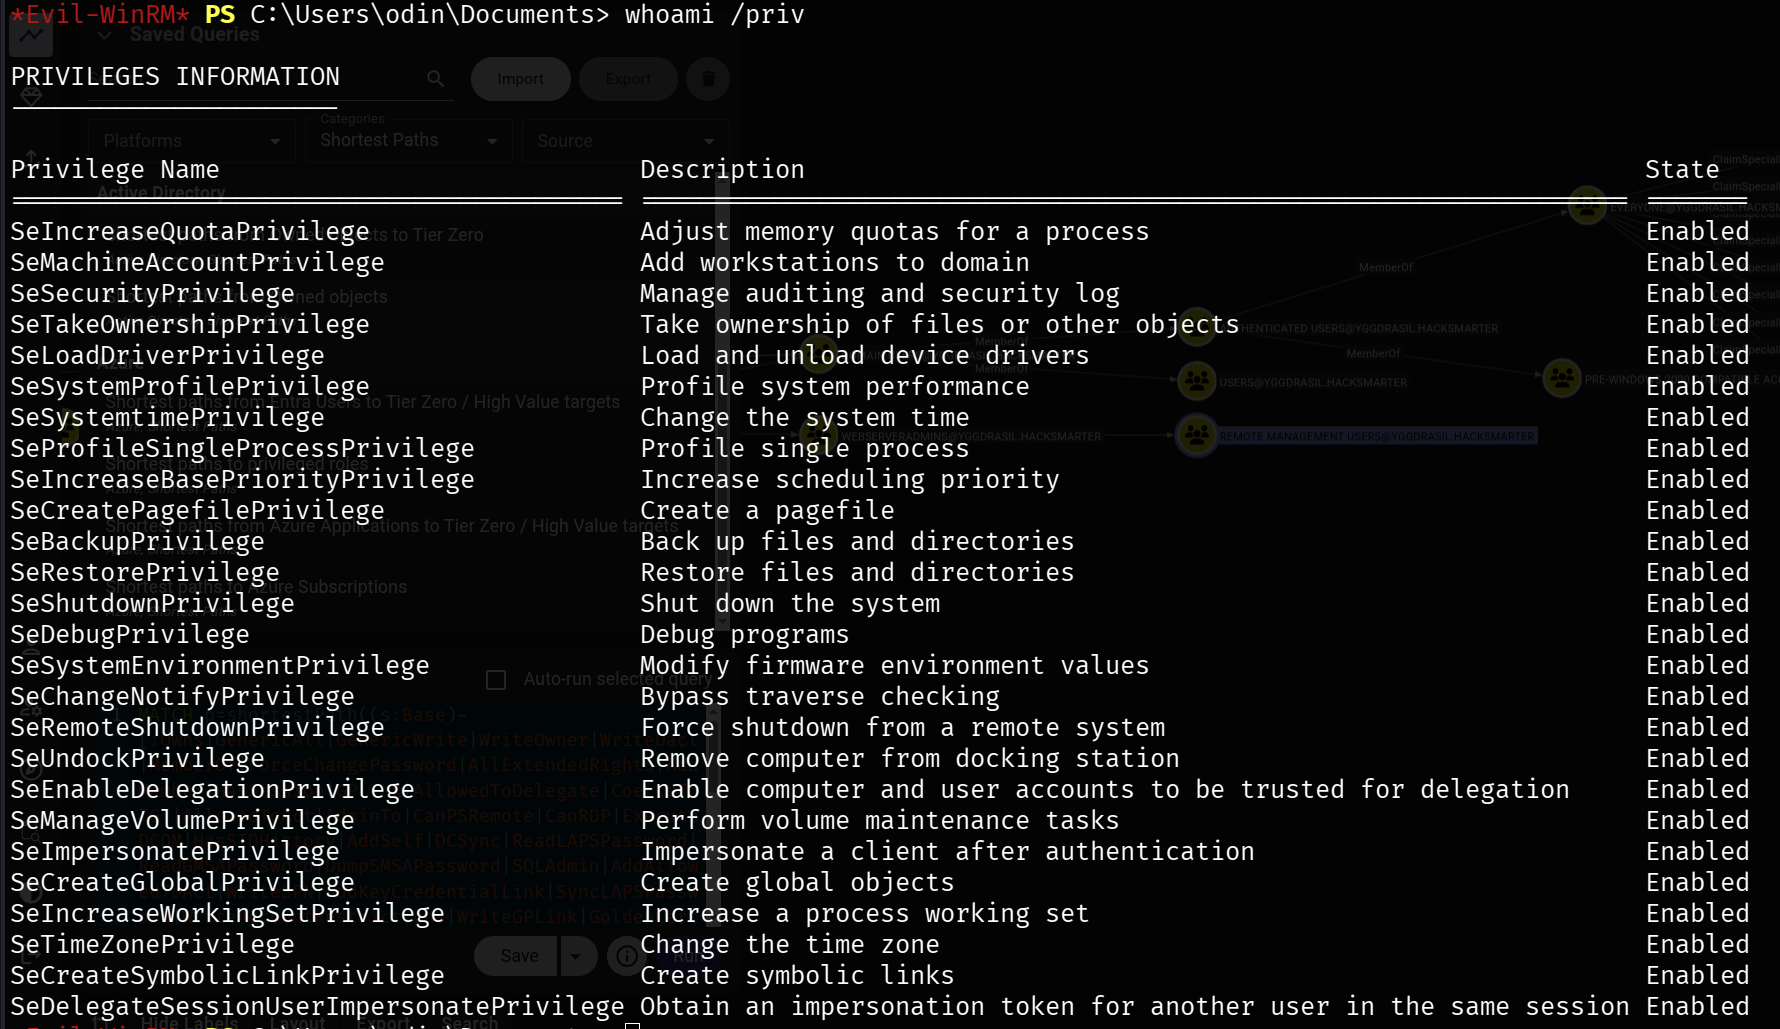Click 'SeCreateGlobalPrivilege' text
This screenshot has height=1029, width=1780.
click(x=182, y=883)
